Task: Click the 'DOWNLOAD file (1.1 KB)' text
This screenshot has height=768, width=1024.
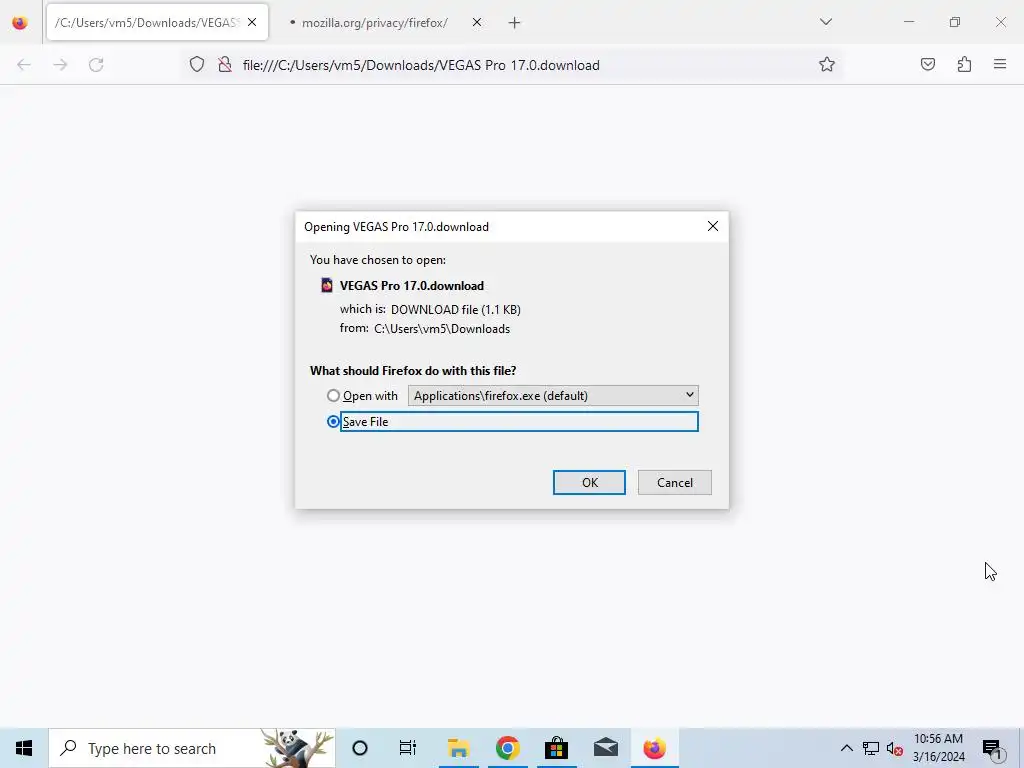Action: pyautogui.click(x=456, y=310)
